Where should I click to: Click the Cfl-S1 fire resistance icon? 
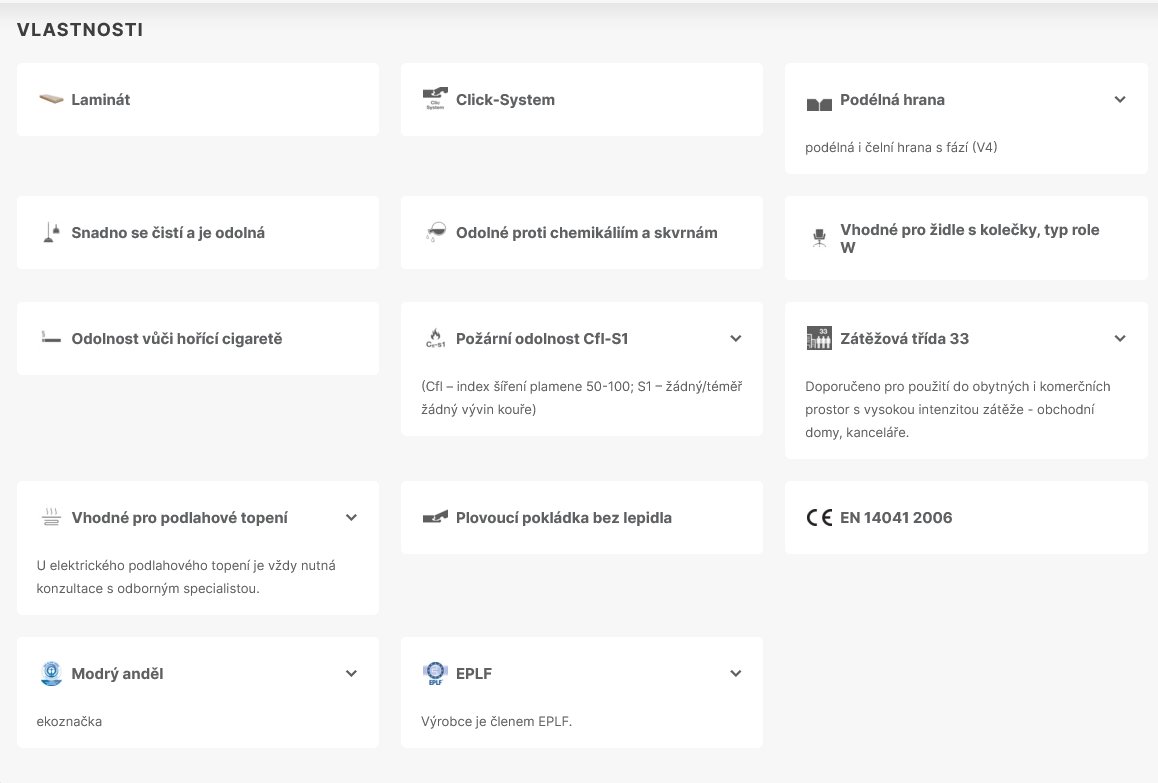pyautogui.click(x=435, y=339)
